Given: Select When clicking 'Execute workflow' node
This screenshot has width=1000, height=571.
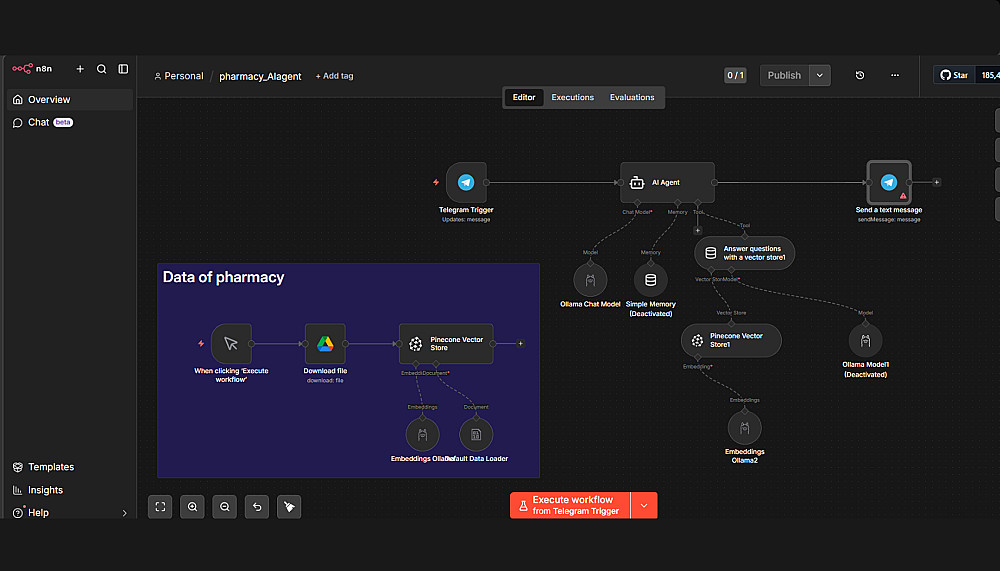Looking at the screenshot, I should pyautogui.click(x=231, y=344).
